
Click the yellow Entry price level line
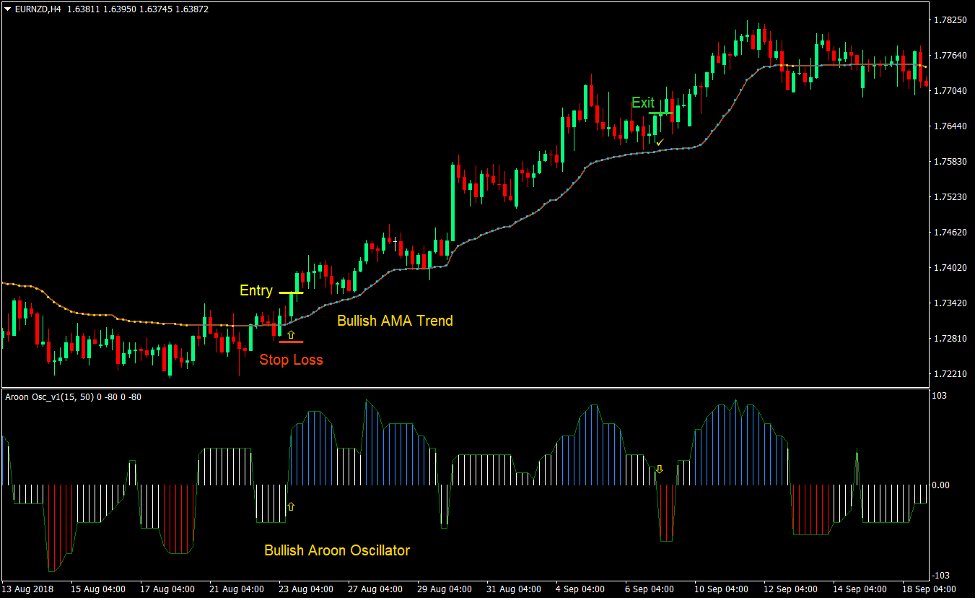291,293
